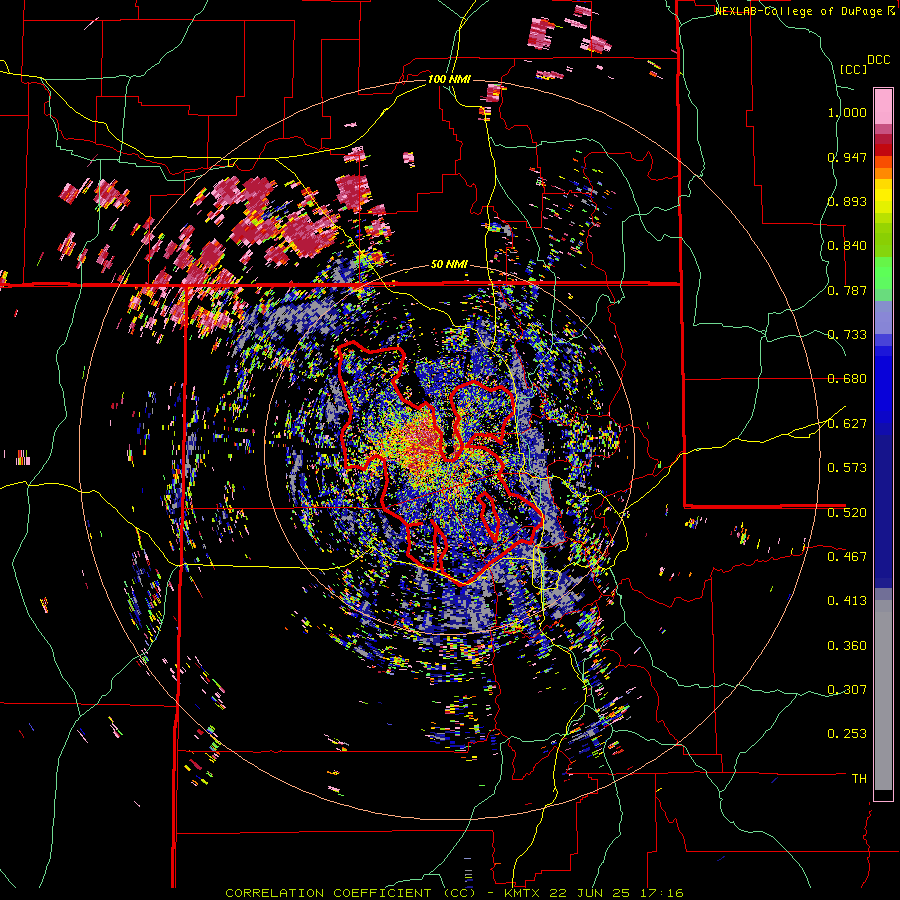Click the [CC] legend heading

(853, 69)
